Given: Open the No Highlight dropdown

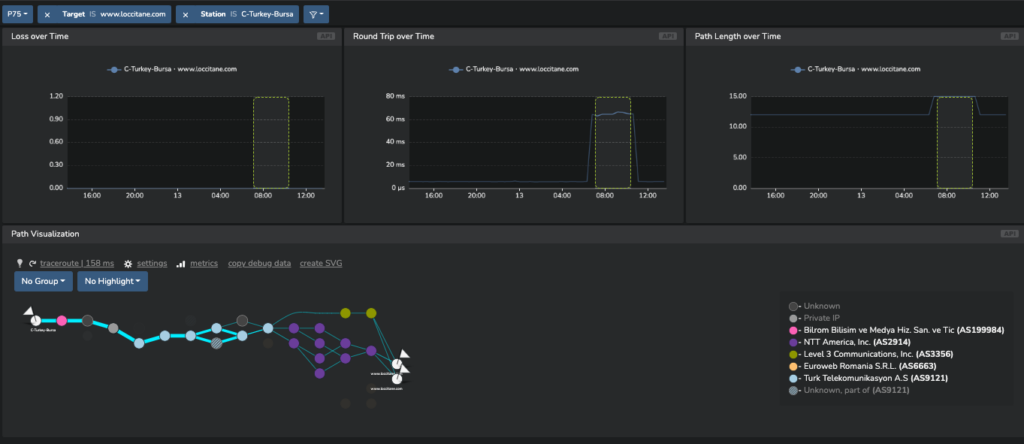Looking at the screenshot, I should pyautogui.click(x=112, y=281).
